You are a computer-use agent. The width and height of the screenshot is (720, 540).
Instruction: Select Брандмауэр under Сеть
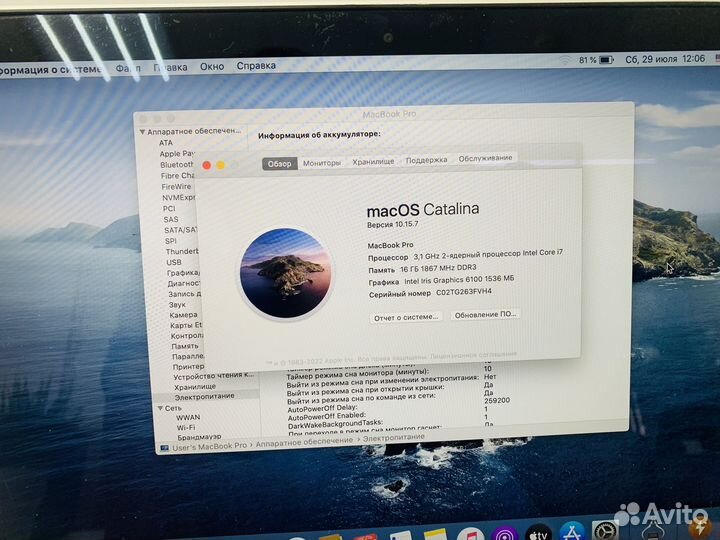199,437
